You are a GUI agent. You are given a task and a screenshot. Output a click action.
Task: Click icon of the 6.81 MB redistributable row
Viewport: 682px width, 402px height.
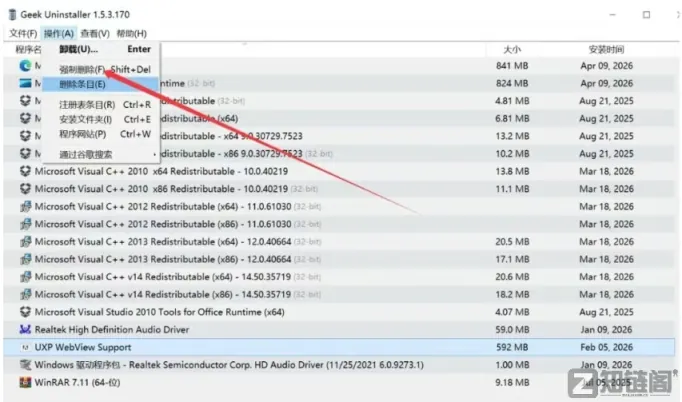[25, 118]
